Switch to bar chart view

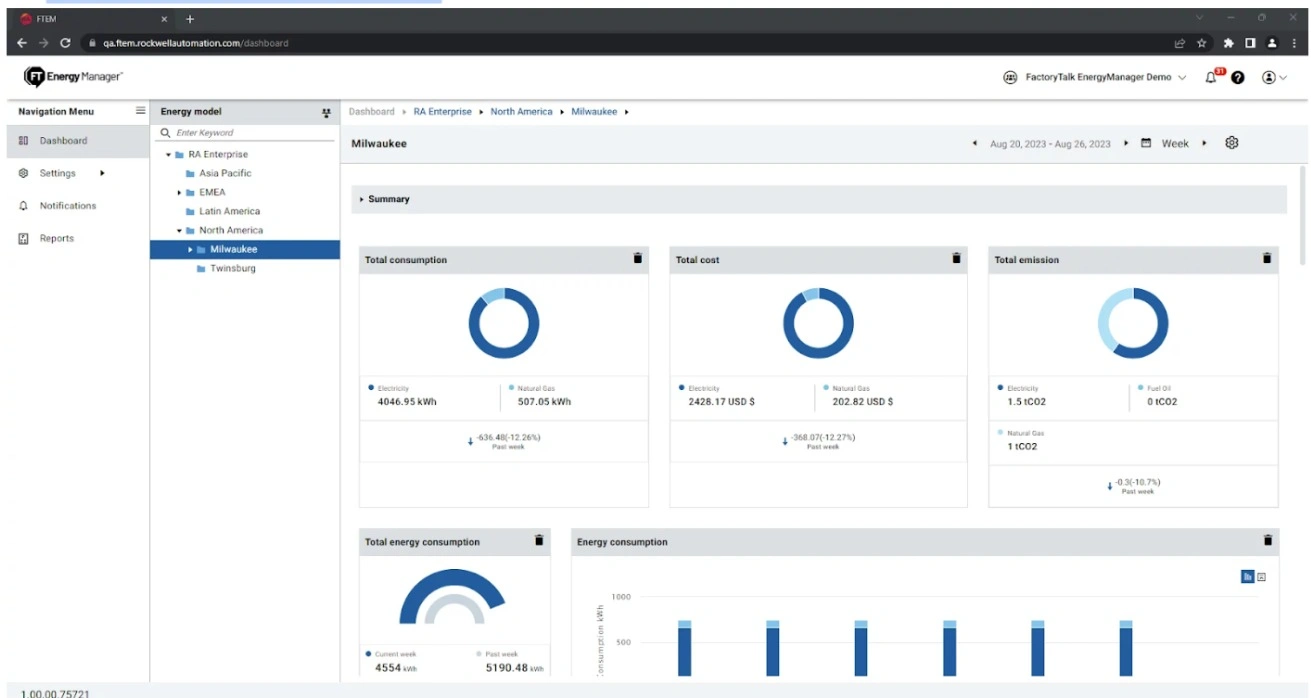pyautogui.click(x=1247, y=577)
